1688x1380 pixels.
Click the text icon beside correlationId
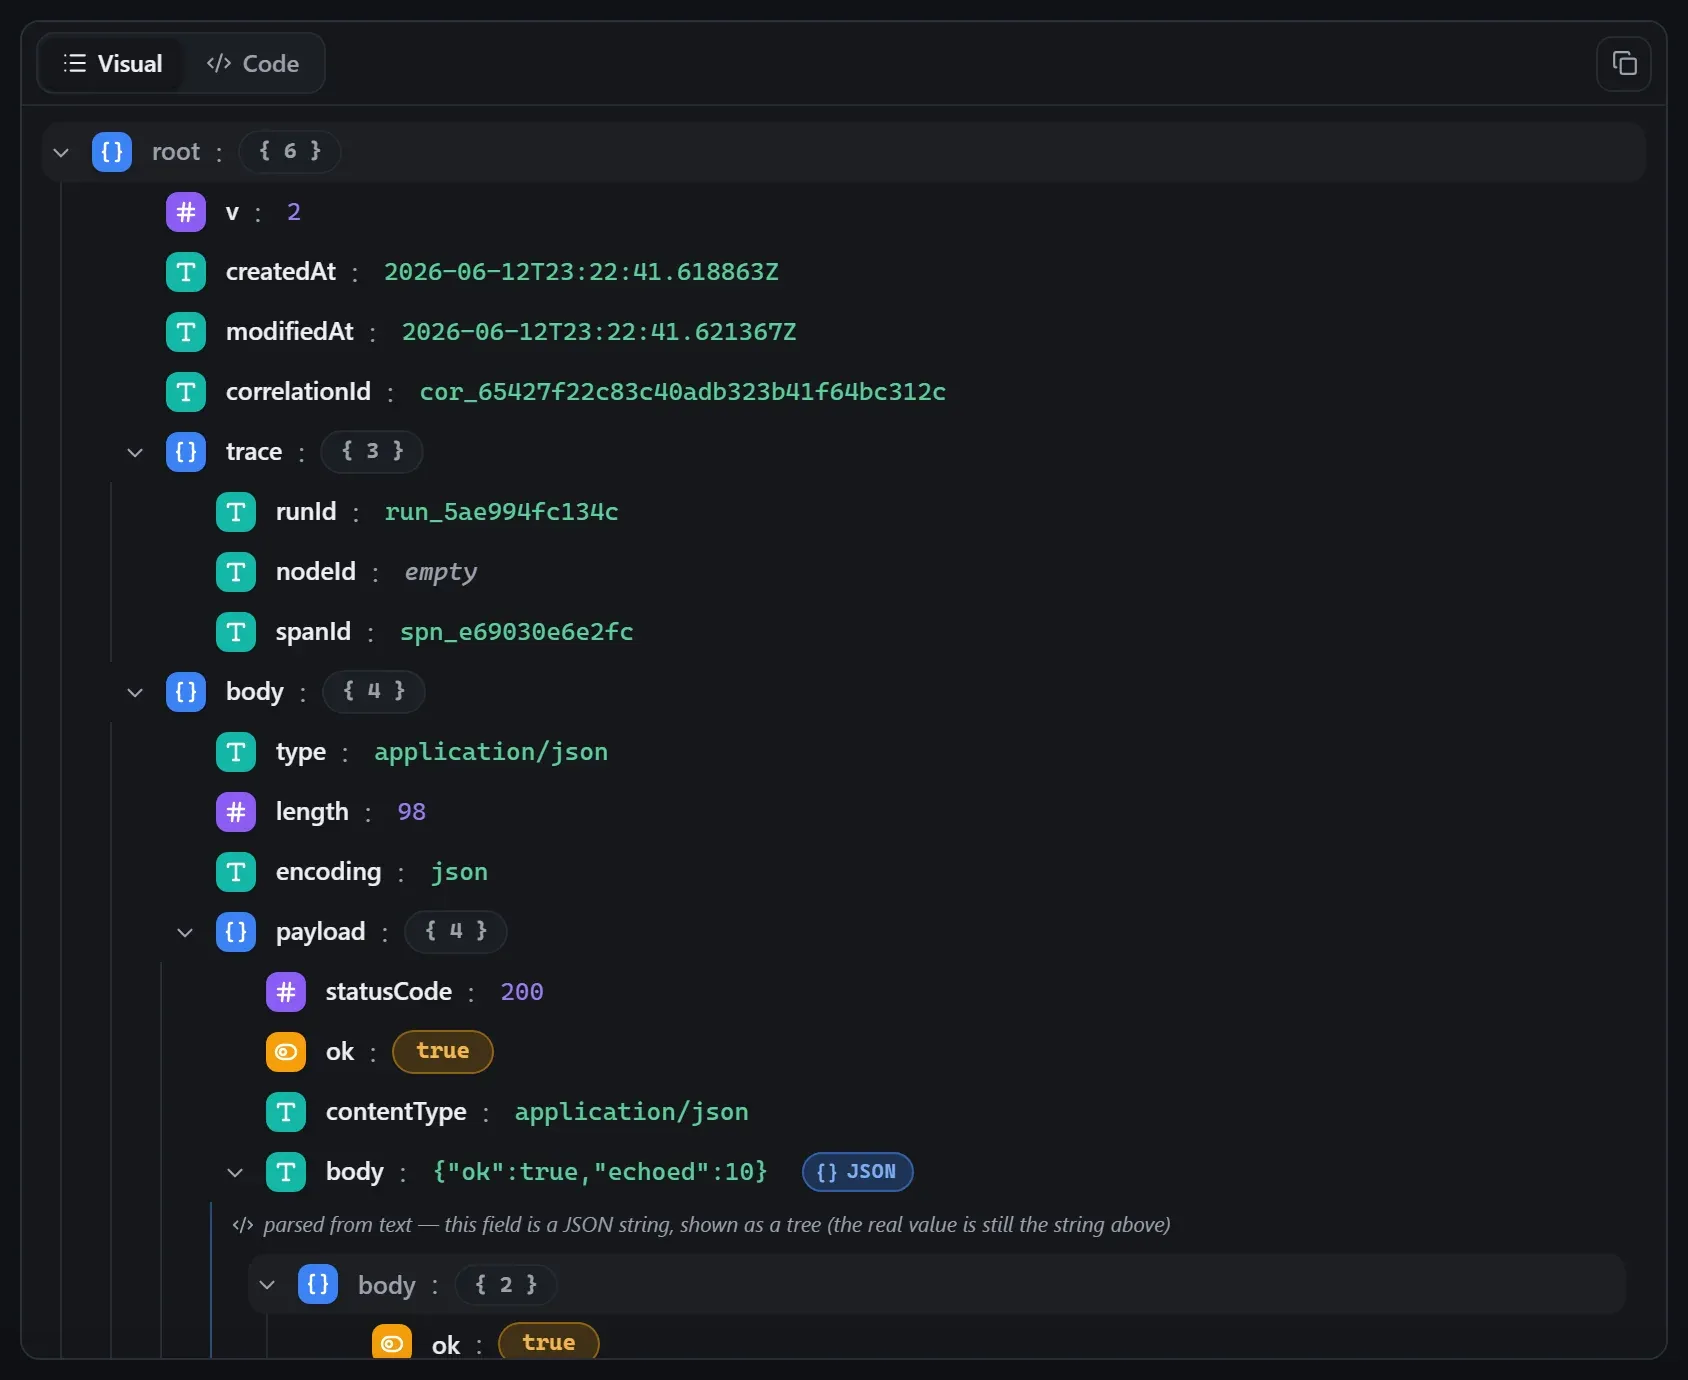(186, 392)
